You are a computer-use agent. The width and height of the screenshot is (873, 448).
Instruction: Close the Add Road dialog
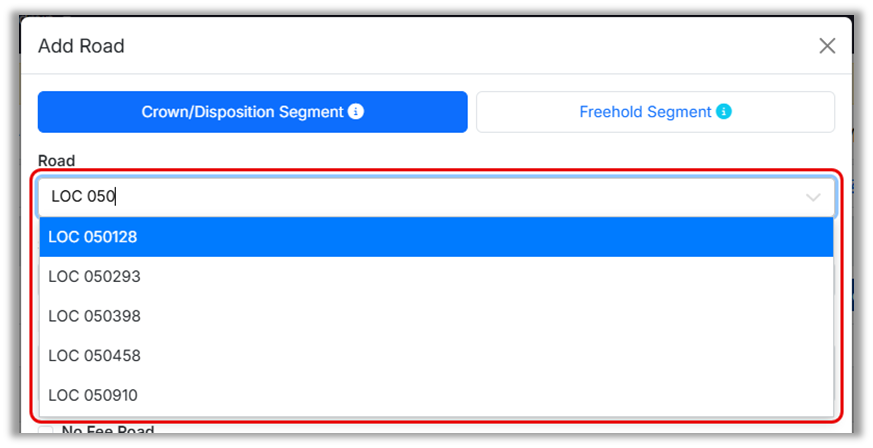coord(827,46)
